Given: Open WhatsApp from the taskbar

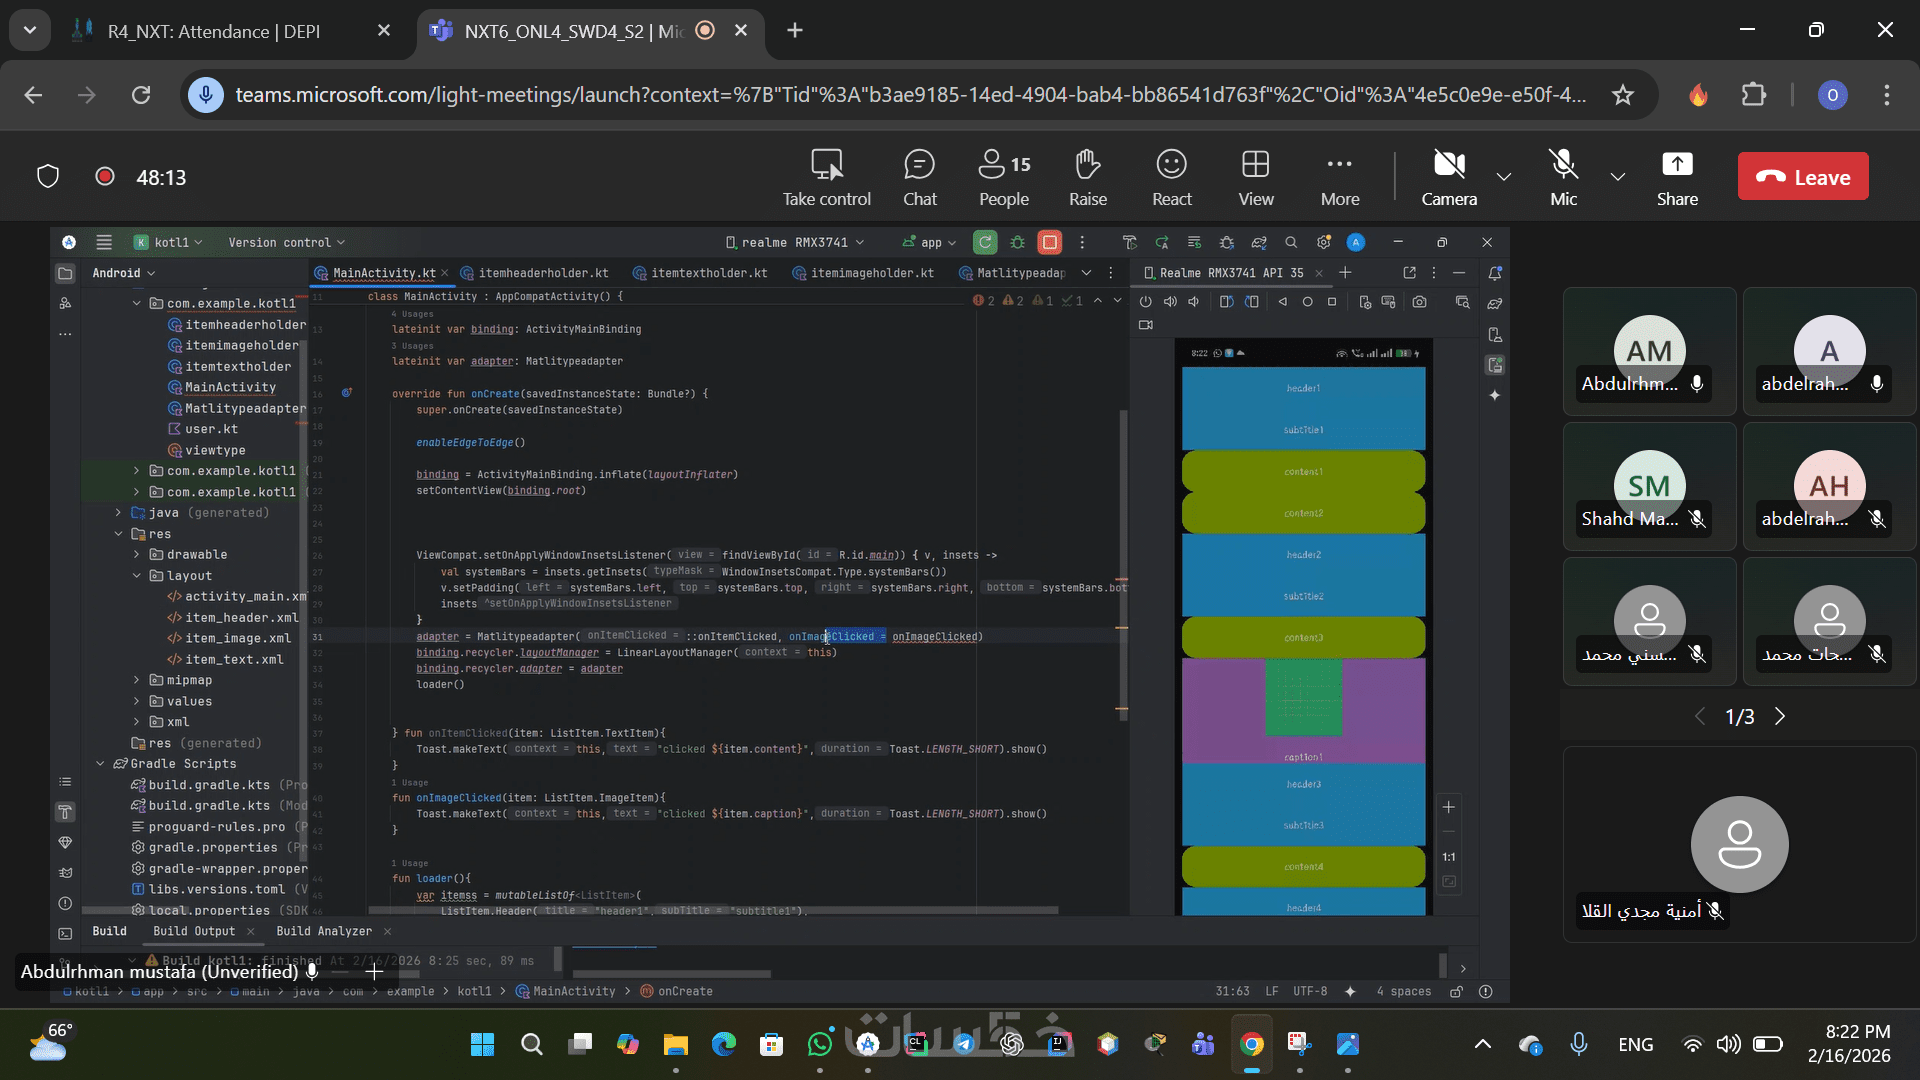Looking at the screenshot, I should (820, 1045).
